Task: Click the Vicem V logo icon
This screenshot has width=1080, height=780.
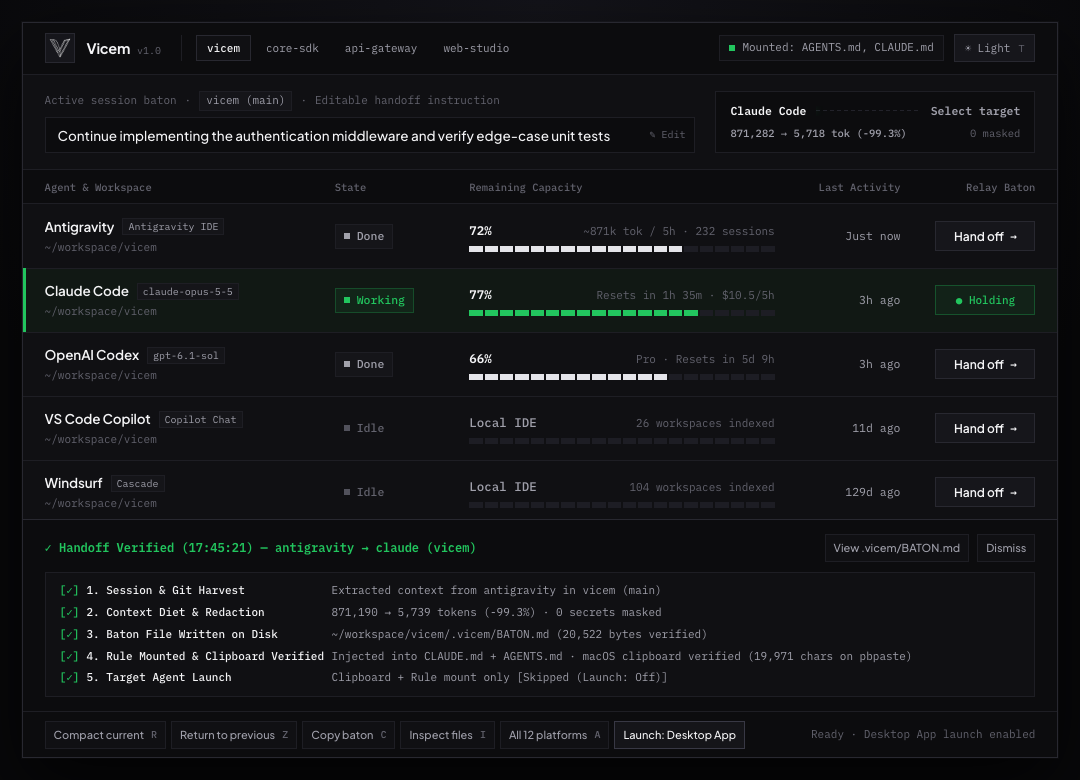Action: (60, 48)
